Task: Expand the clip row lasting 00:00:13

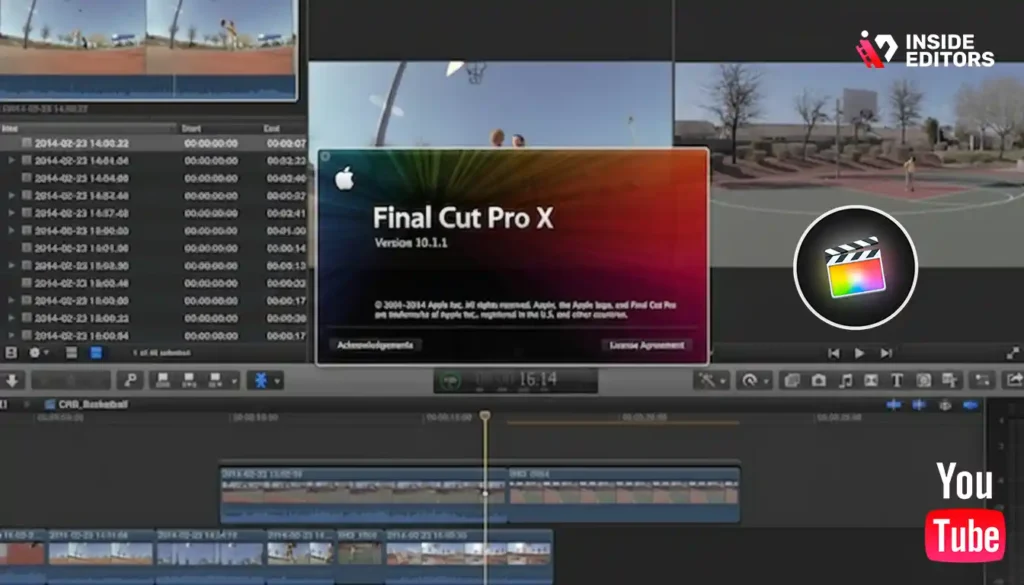Action: pyautogui.click(x=11, y=265)
